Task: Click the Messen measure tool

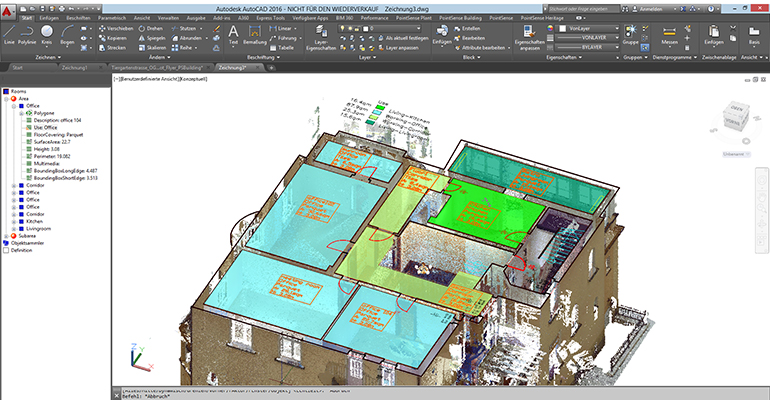Action: click(x=669, y=34)
